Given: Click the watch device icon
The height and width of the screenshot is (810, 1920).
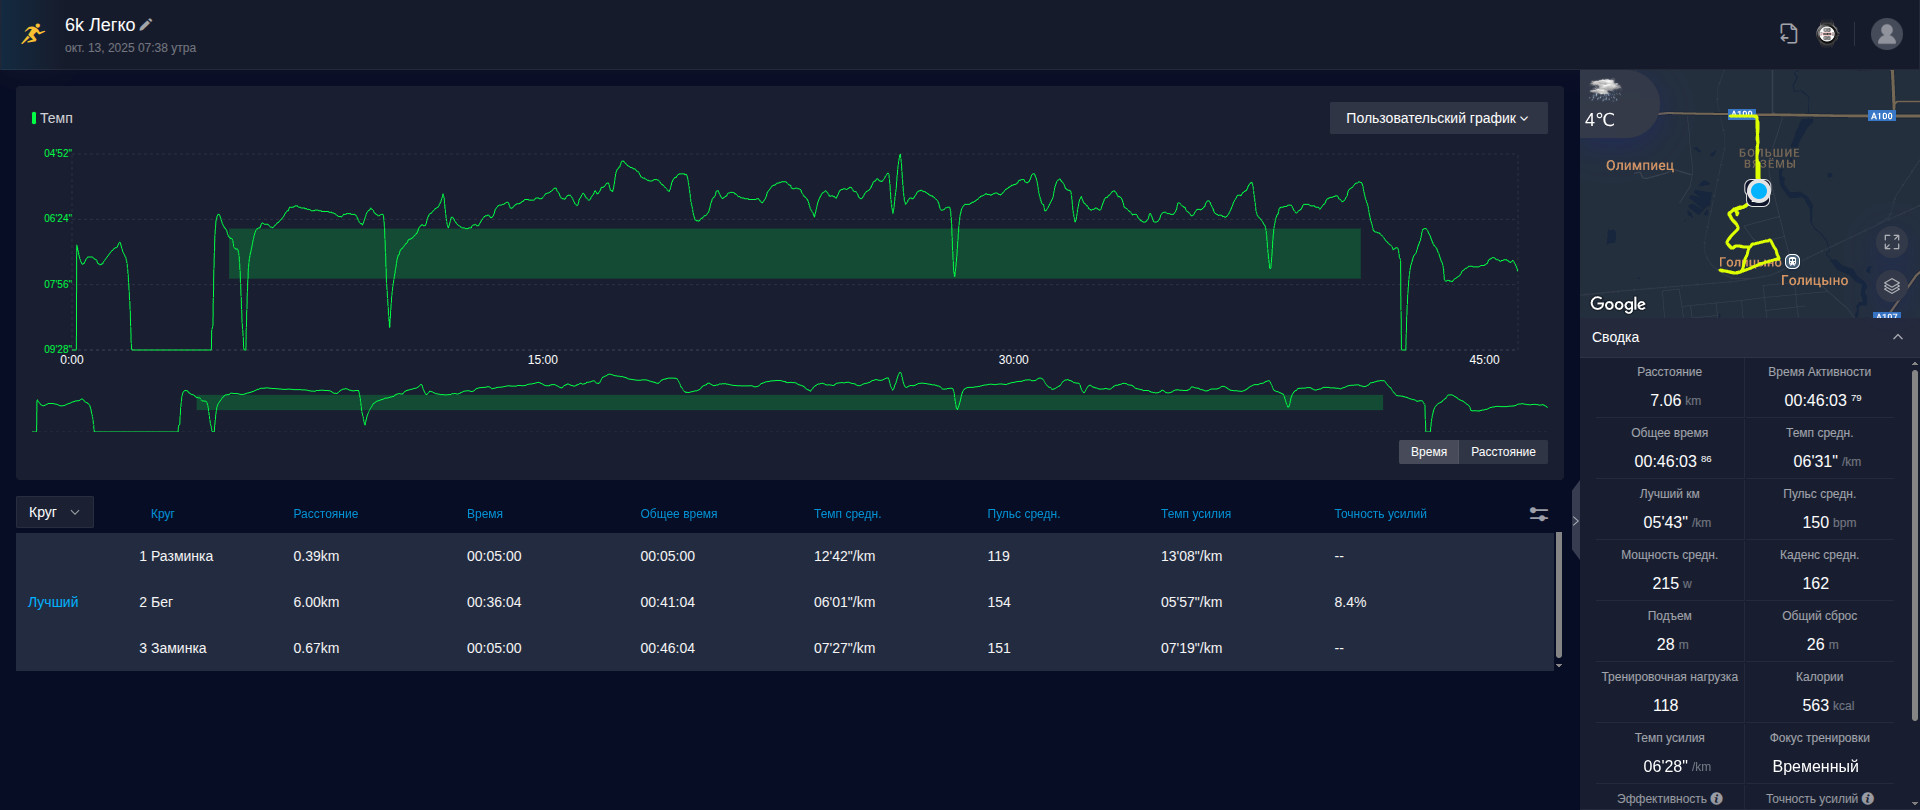Looking at the screenshot, I should (1827, 34).
